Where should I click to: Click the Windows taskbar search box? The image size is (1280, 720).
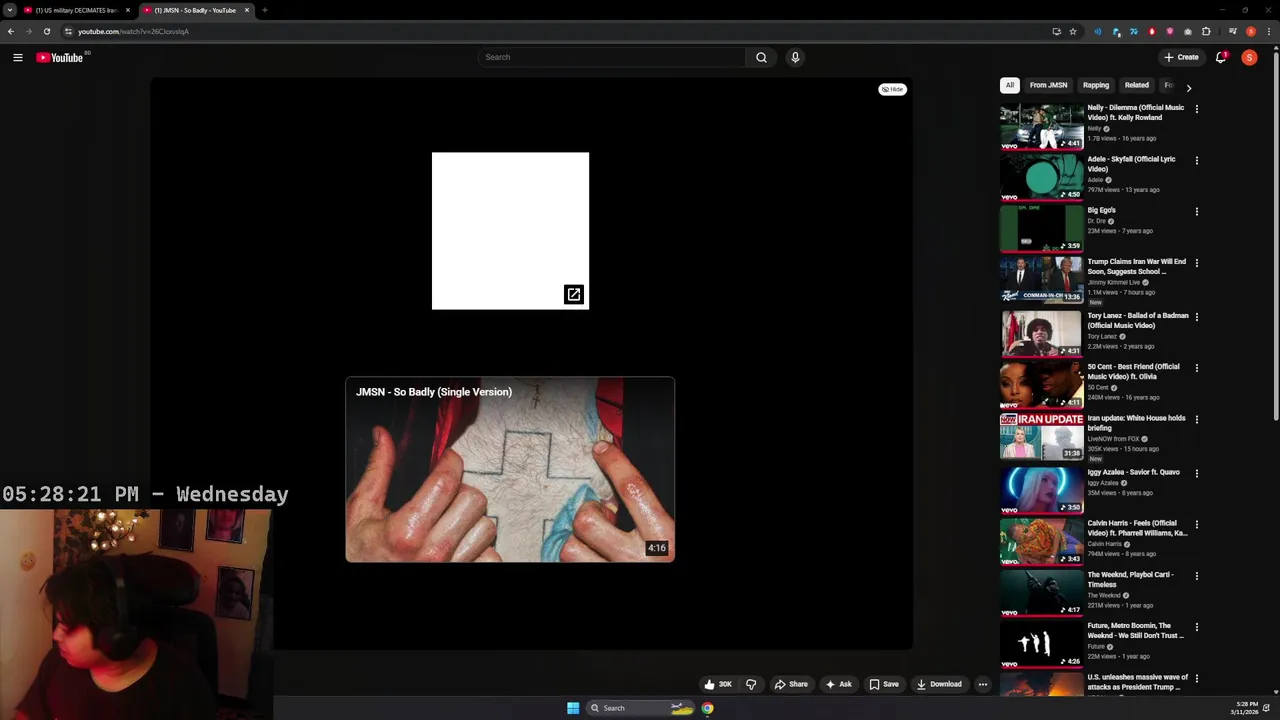640,708
